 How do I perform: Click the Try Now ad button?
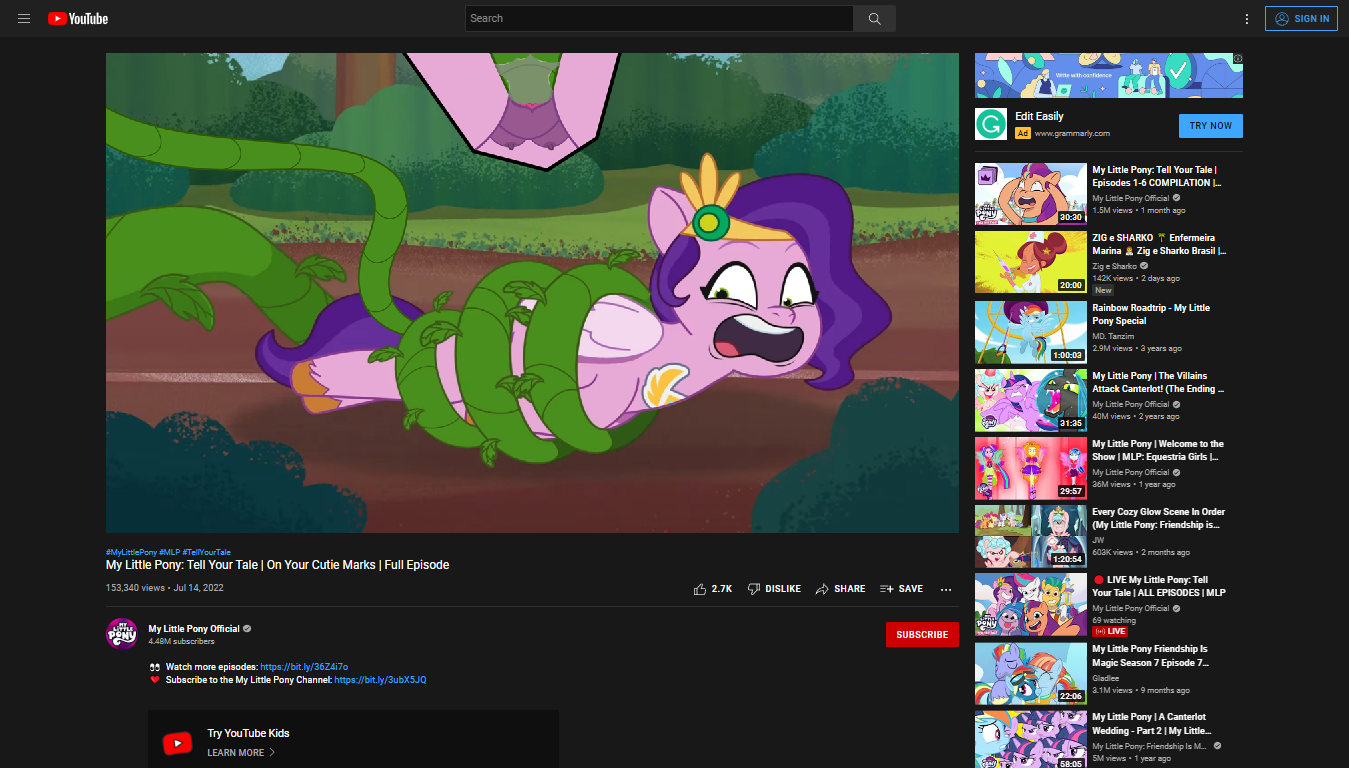tap(1211, 126)
